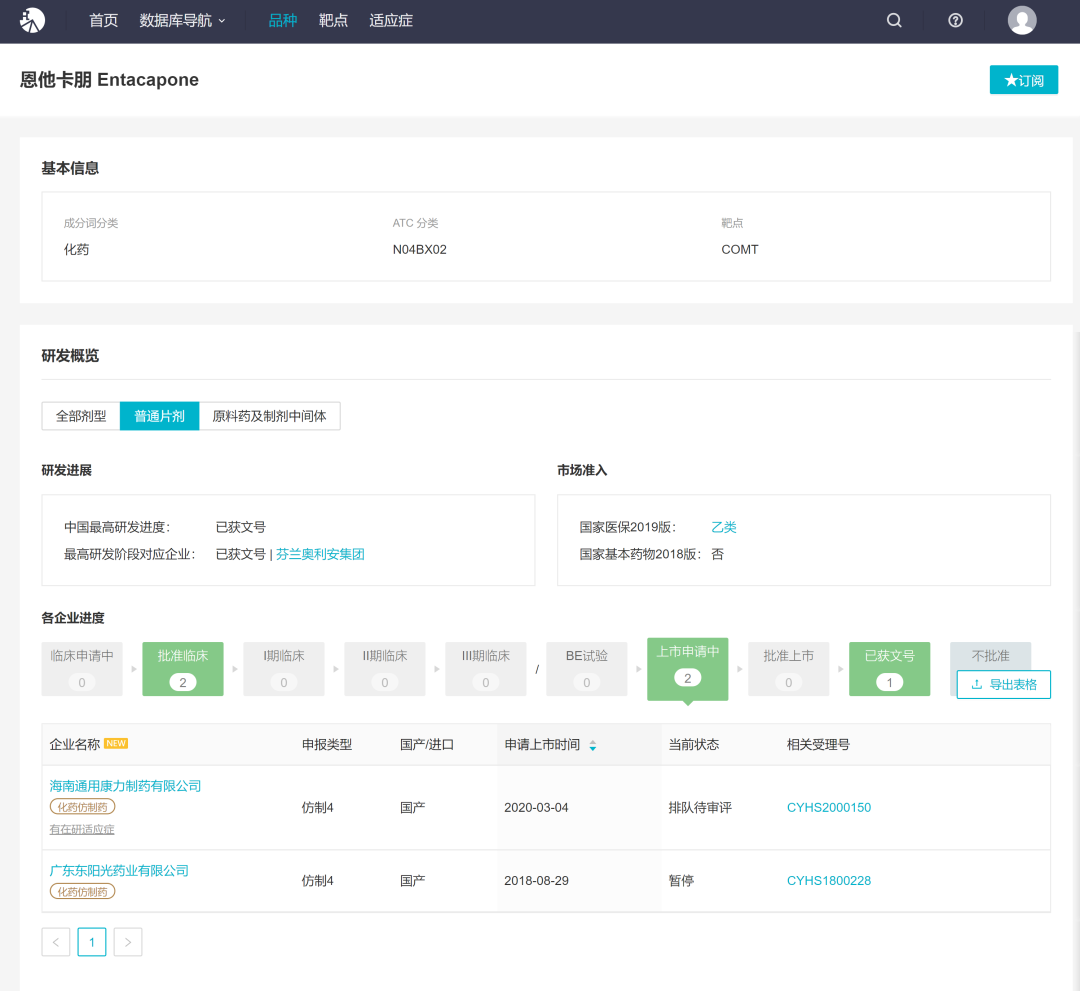Click the sort arrows on 申请上市时间

(x=592, y=745)
